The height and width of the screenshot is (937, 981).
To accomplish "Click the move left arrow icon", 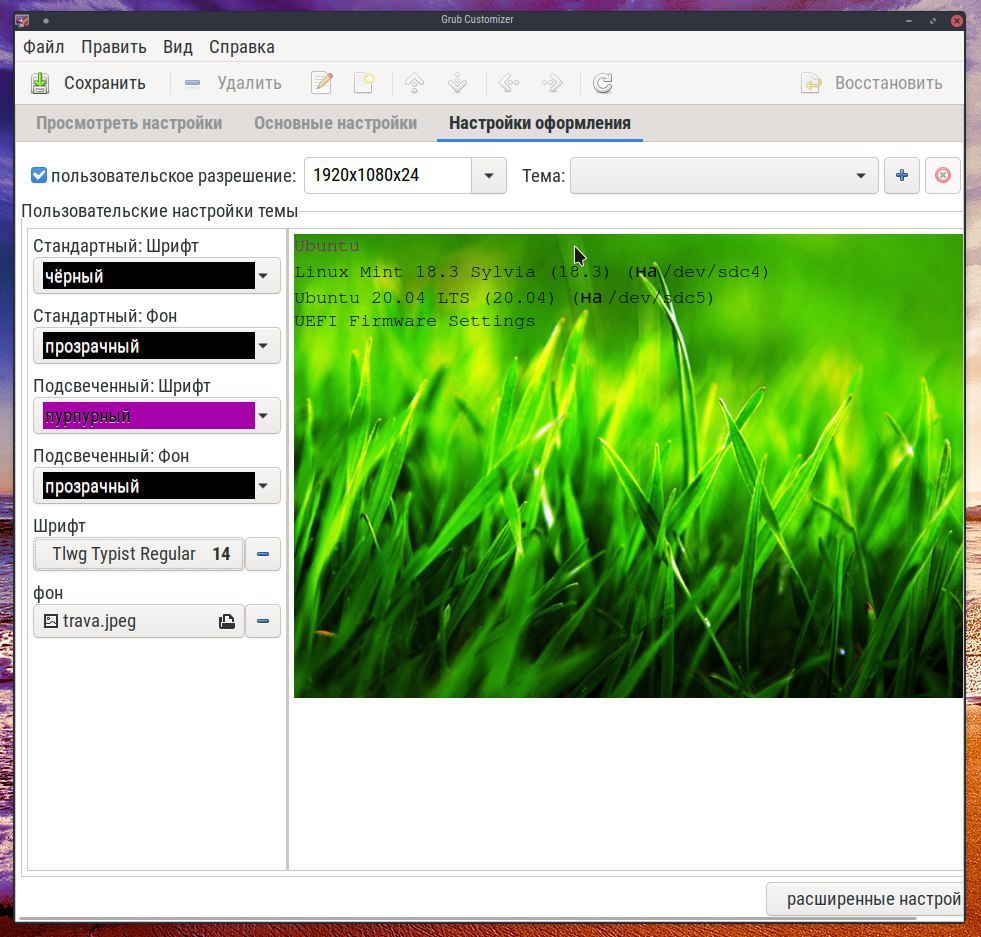I will [x=509, y=83].
